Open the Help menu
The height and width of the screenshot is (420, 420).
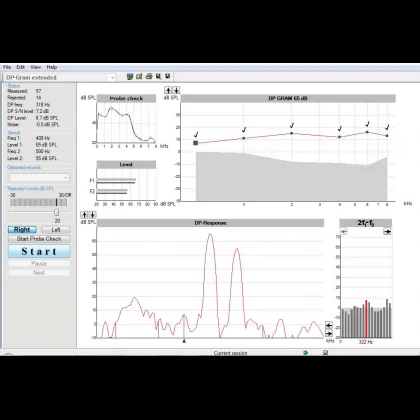(52, 67)
